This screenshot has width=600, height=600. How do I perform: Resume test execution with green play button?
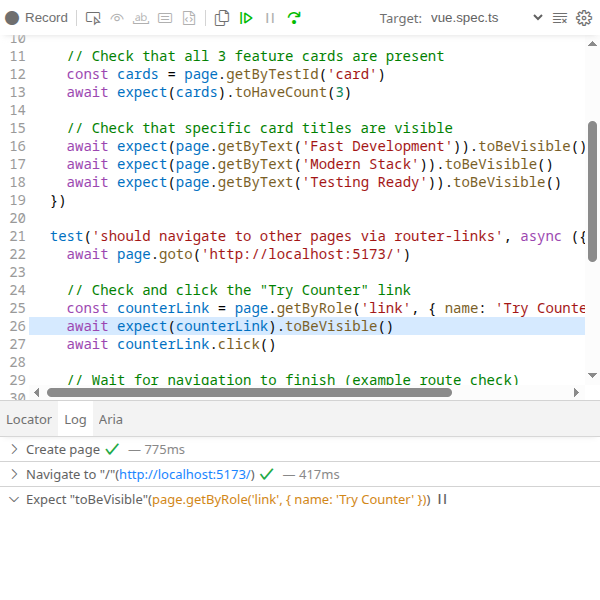point(246,18)
